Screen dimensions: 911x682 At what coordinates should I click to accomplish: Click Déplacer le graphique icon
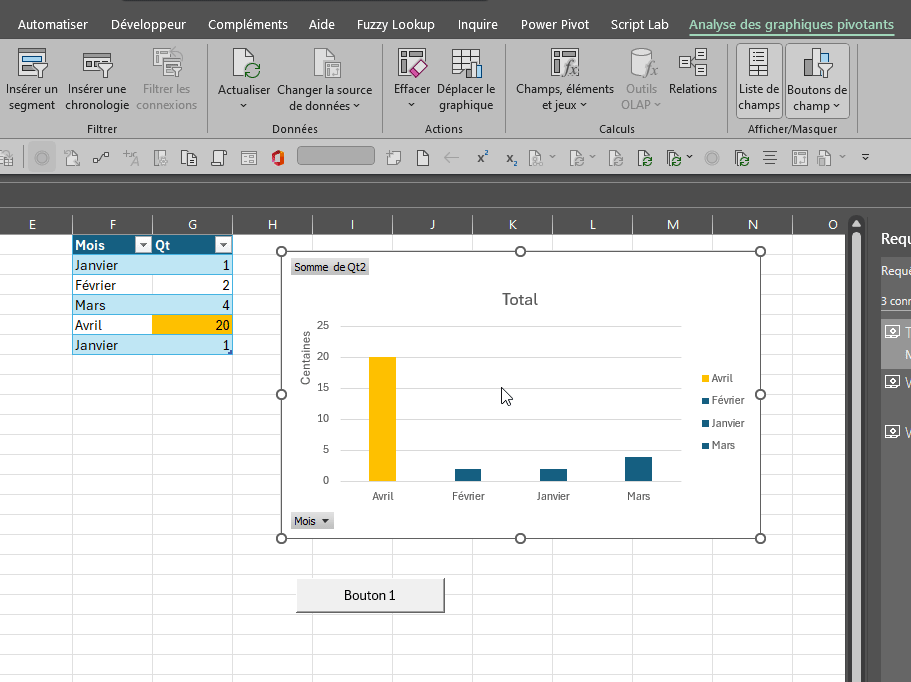pyautogui.click(x=466, y=63)
